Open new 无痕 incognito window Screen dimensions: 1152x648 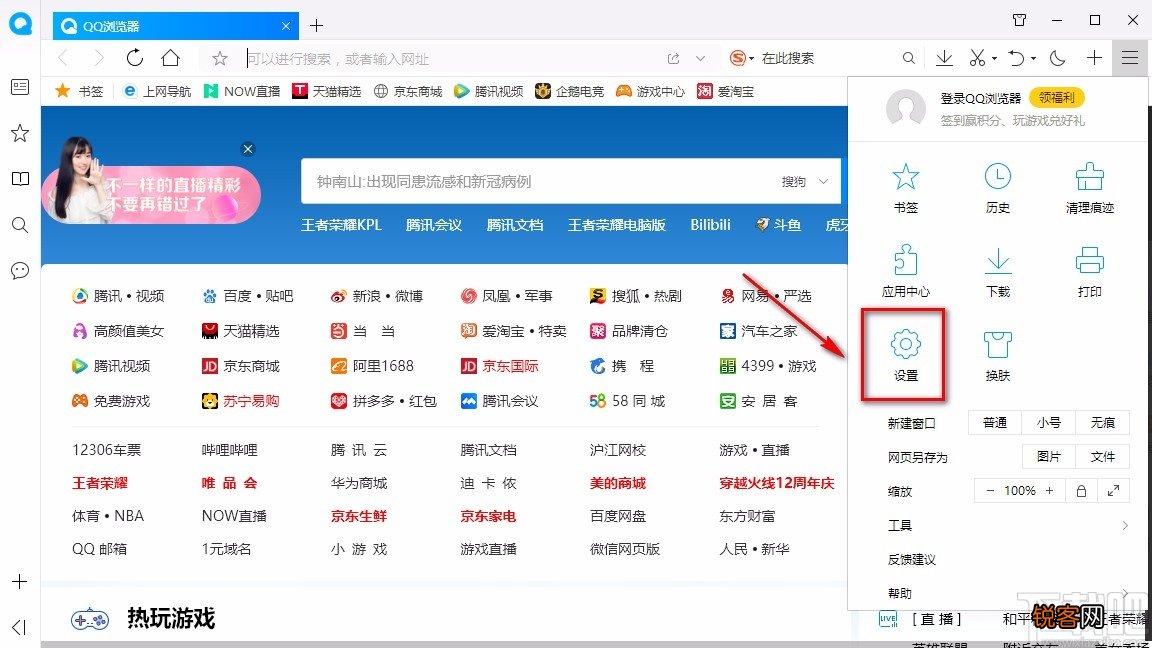1102,422
